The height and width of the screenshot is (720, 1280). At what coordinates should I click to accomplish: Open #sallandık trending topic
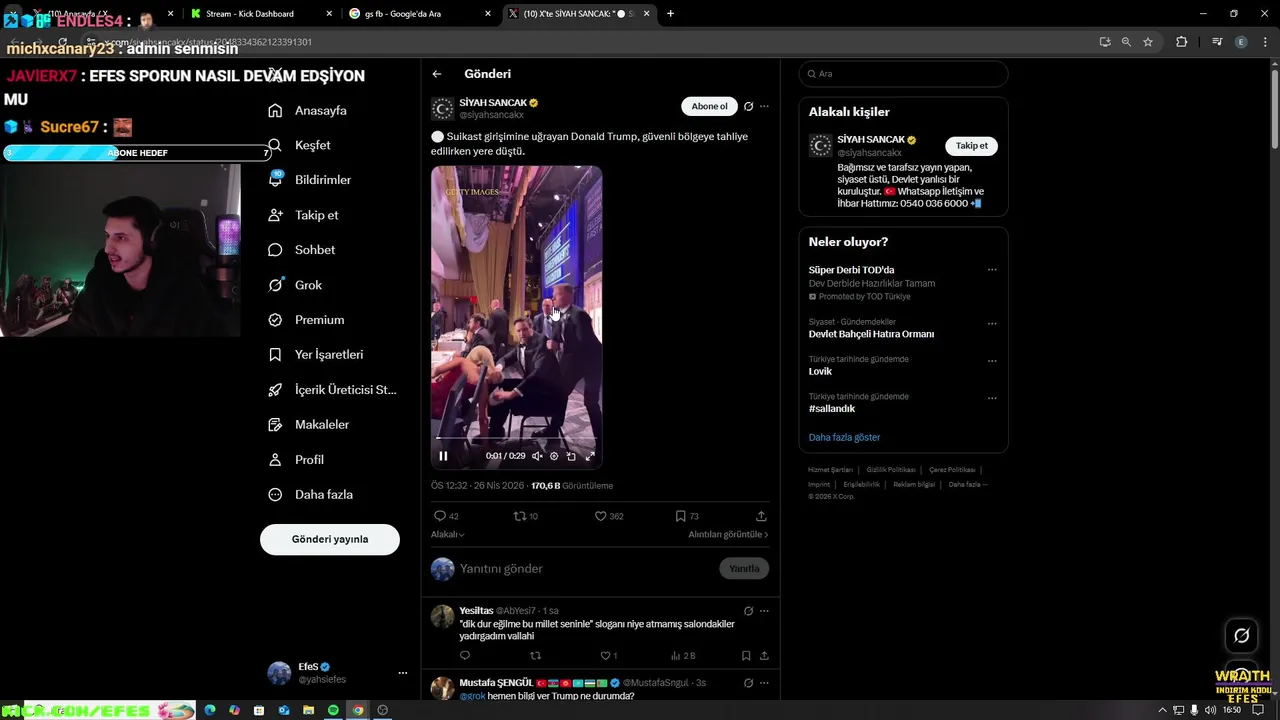(x=832, y=409)
